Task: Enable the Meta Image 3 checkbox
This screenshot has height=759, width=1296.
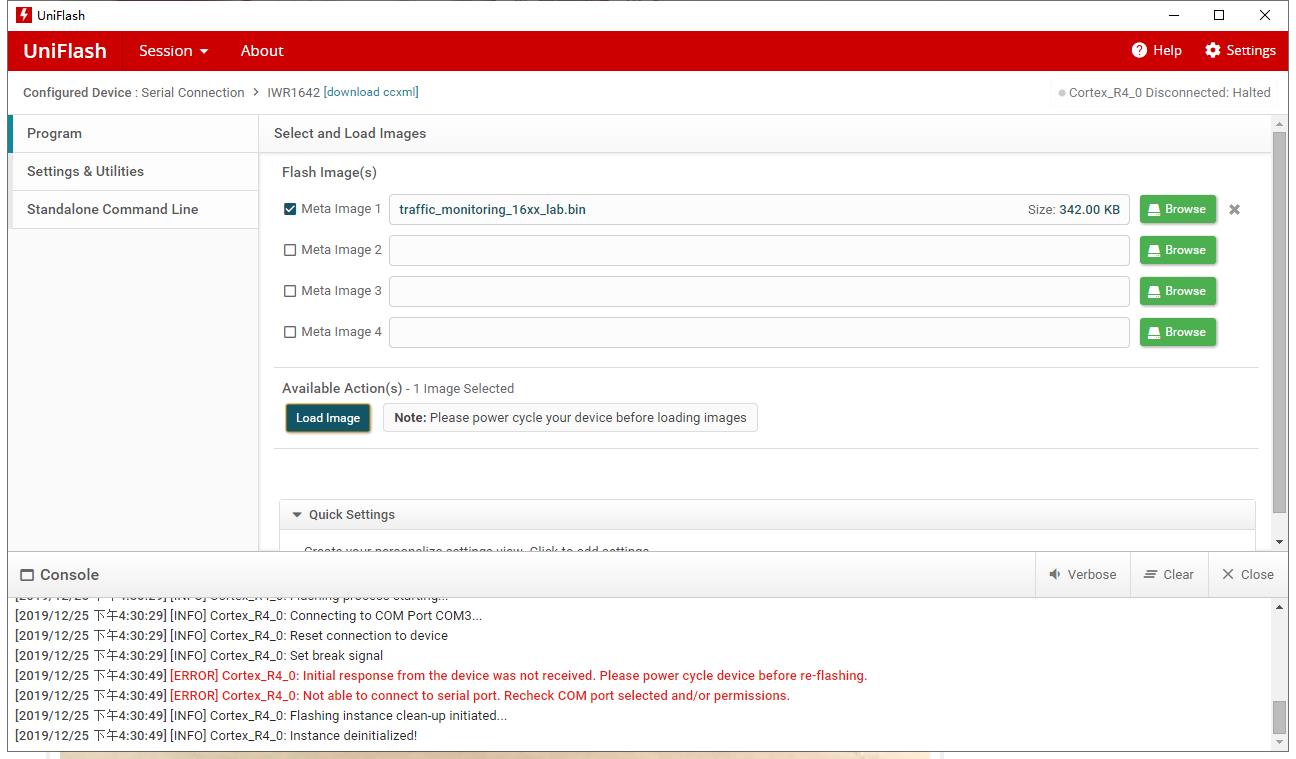Action: pos(290,291)
